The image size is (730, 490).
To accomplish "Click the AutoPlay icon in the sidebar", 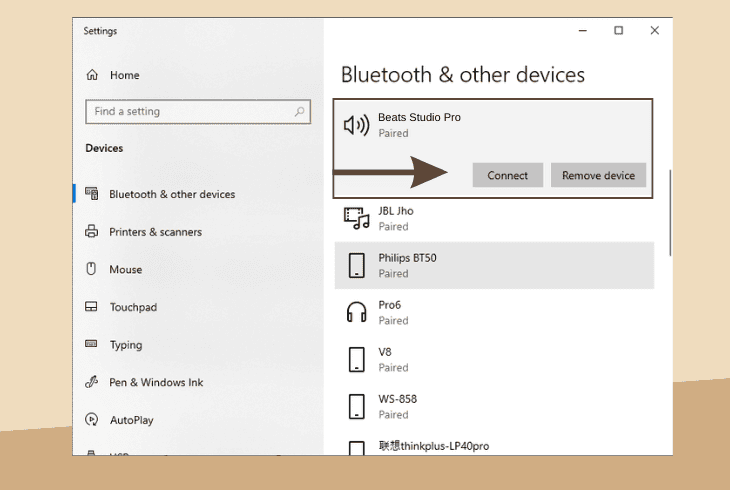I will (92, 419).
